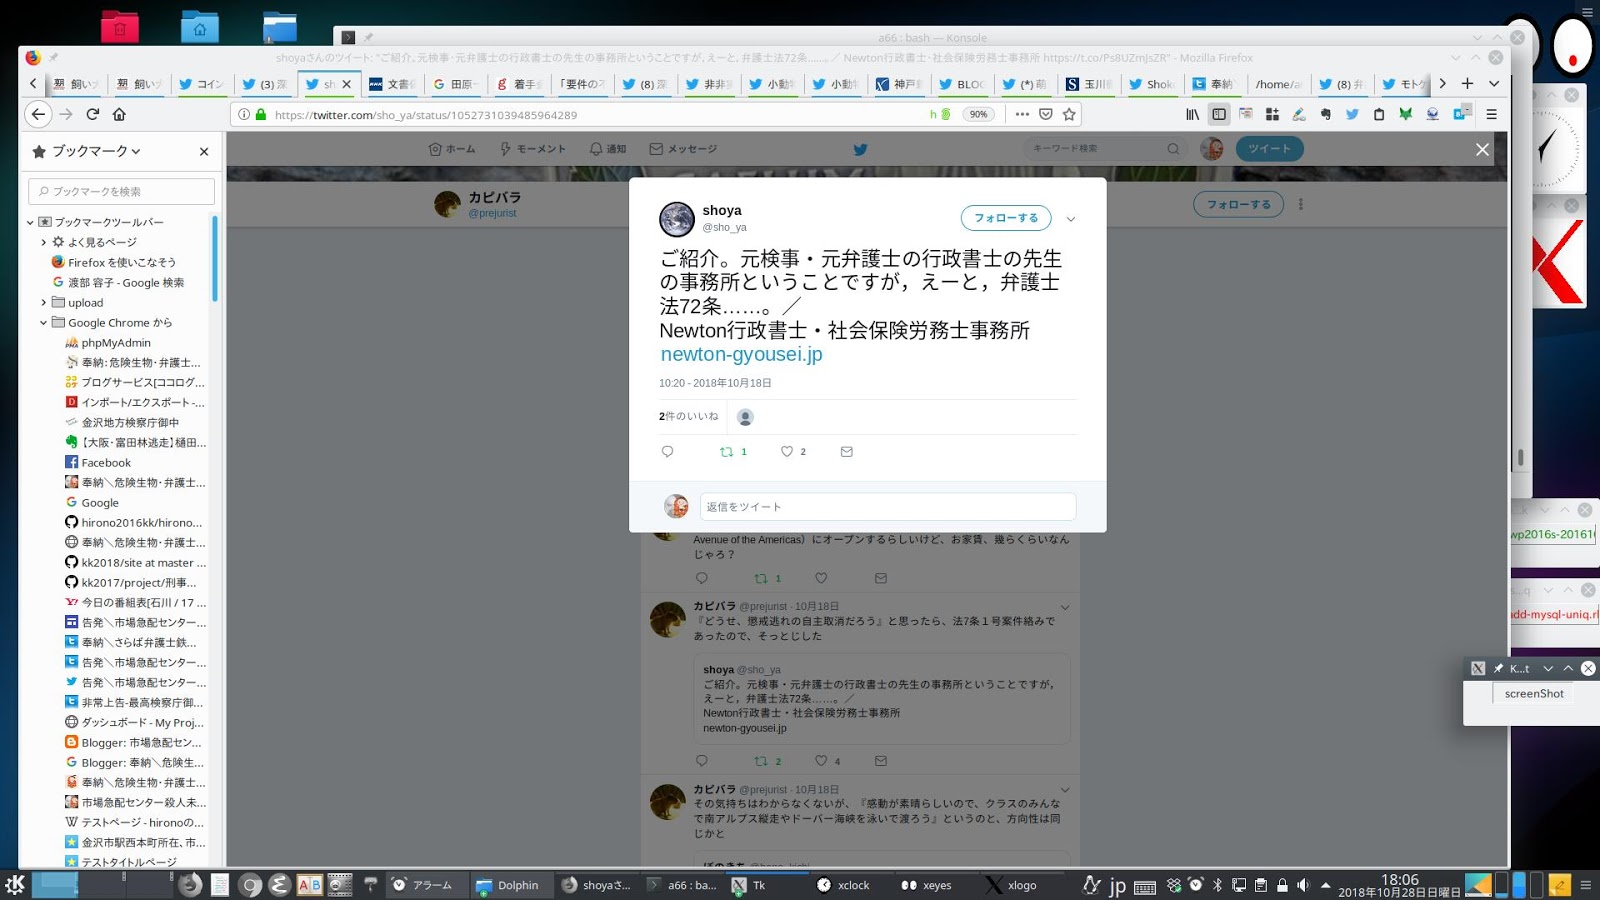The image size is (1600, 900).
Task: Open the page actions three-dots menu
Action: point(1022,114)
